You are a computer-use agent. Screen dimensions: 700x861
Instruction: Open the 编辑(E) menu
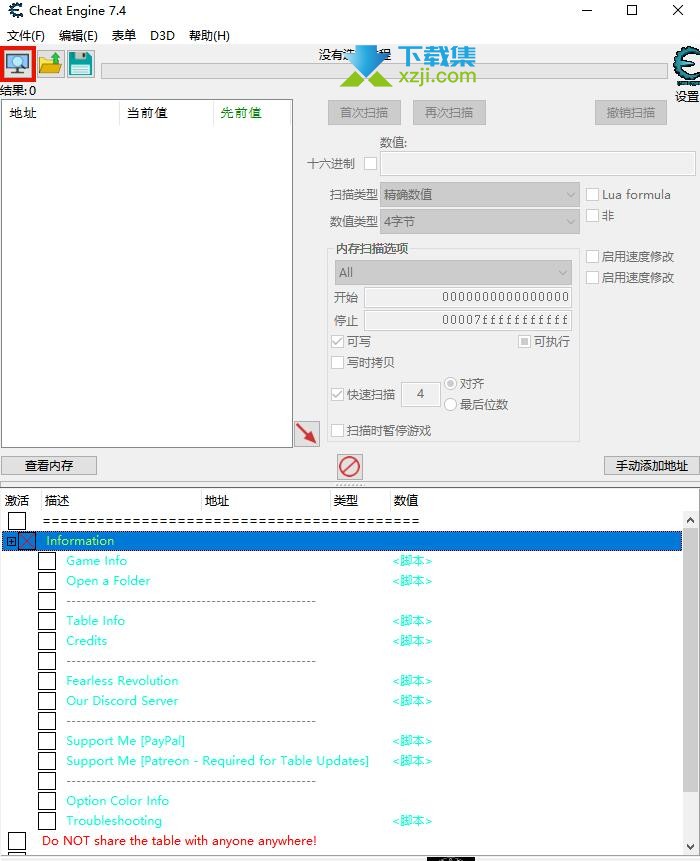point(78,36)
